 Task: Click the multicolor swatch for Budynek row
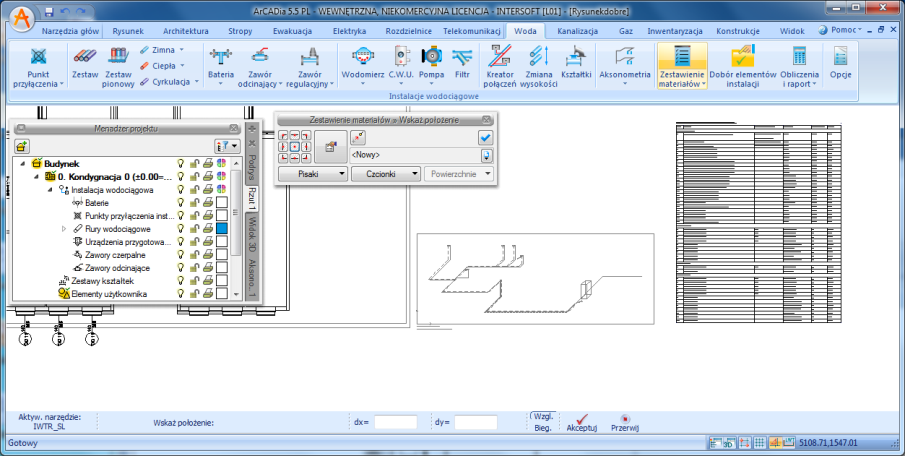(222, 164)
